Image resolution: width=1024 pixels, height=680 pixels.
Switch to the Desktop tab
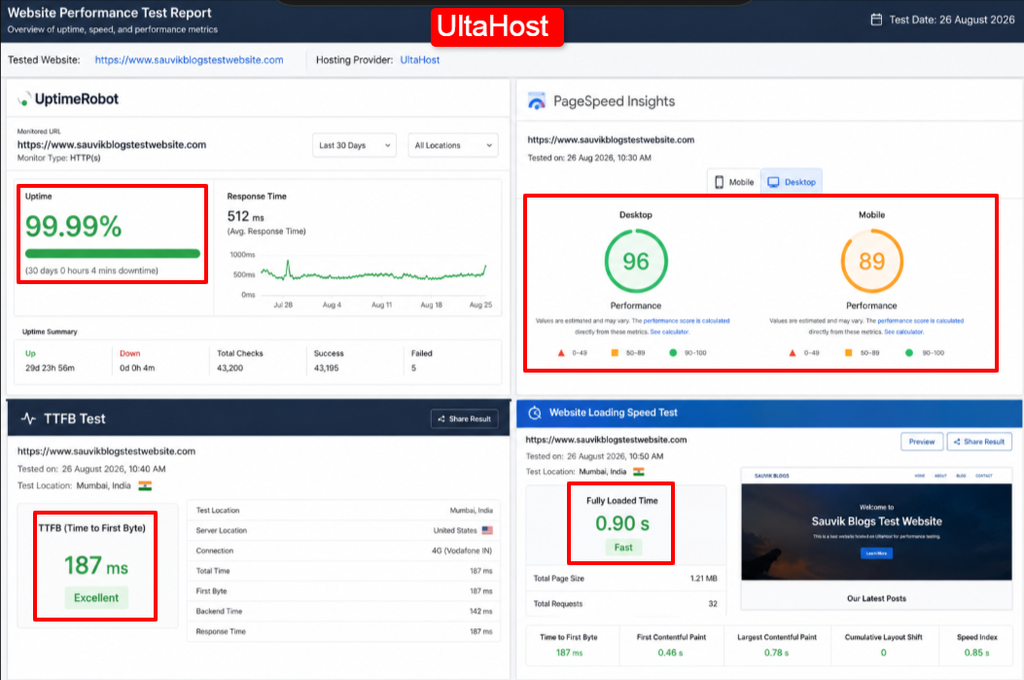(792, 182)
